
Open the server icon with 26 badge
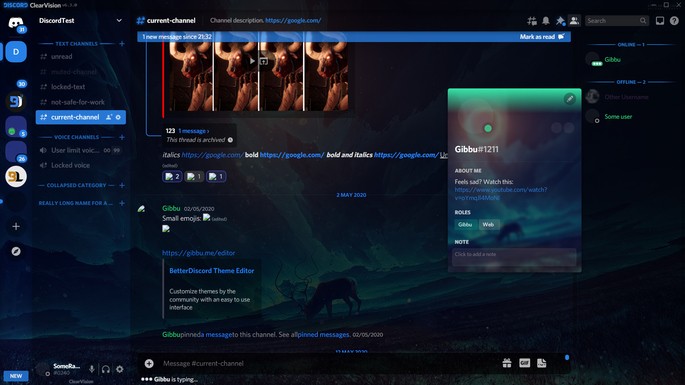(x=16, y=152)
